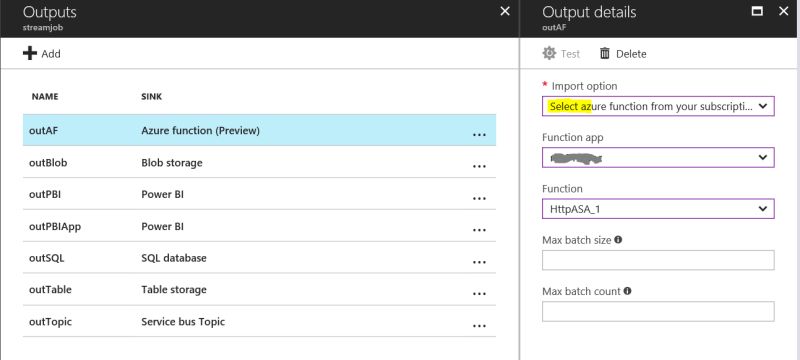Click the Test gear icon
800x360 pixels.
click(549, 54)
